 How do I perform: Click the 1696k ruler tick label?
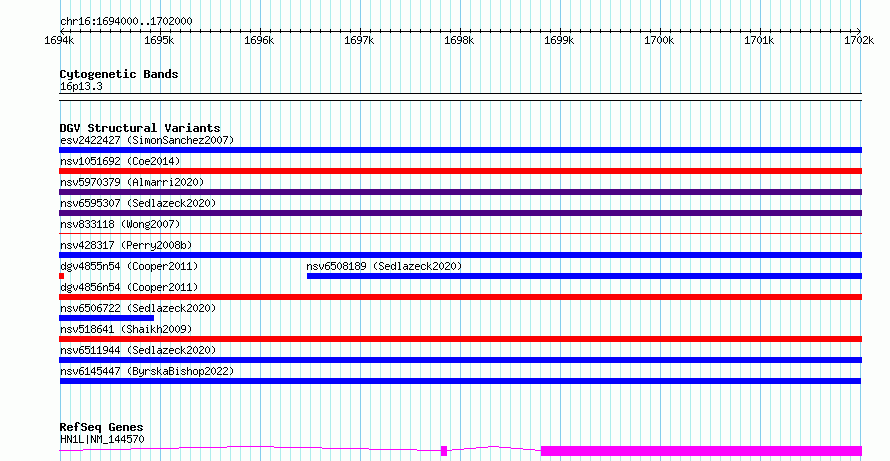(259, 40)
